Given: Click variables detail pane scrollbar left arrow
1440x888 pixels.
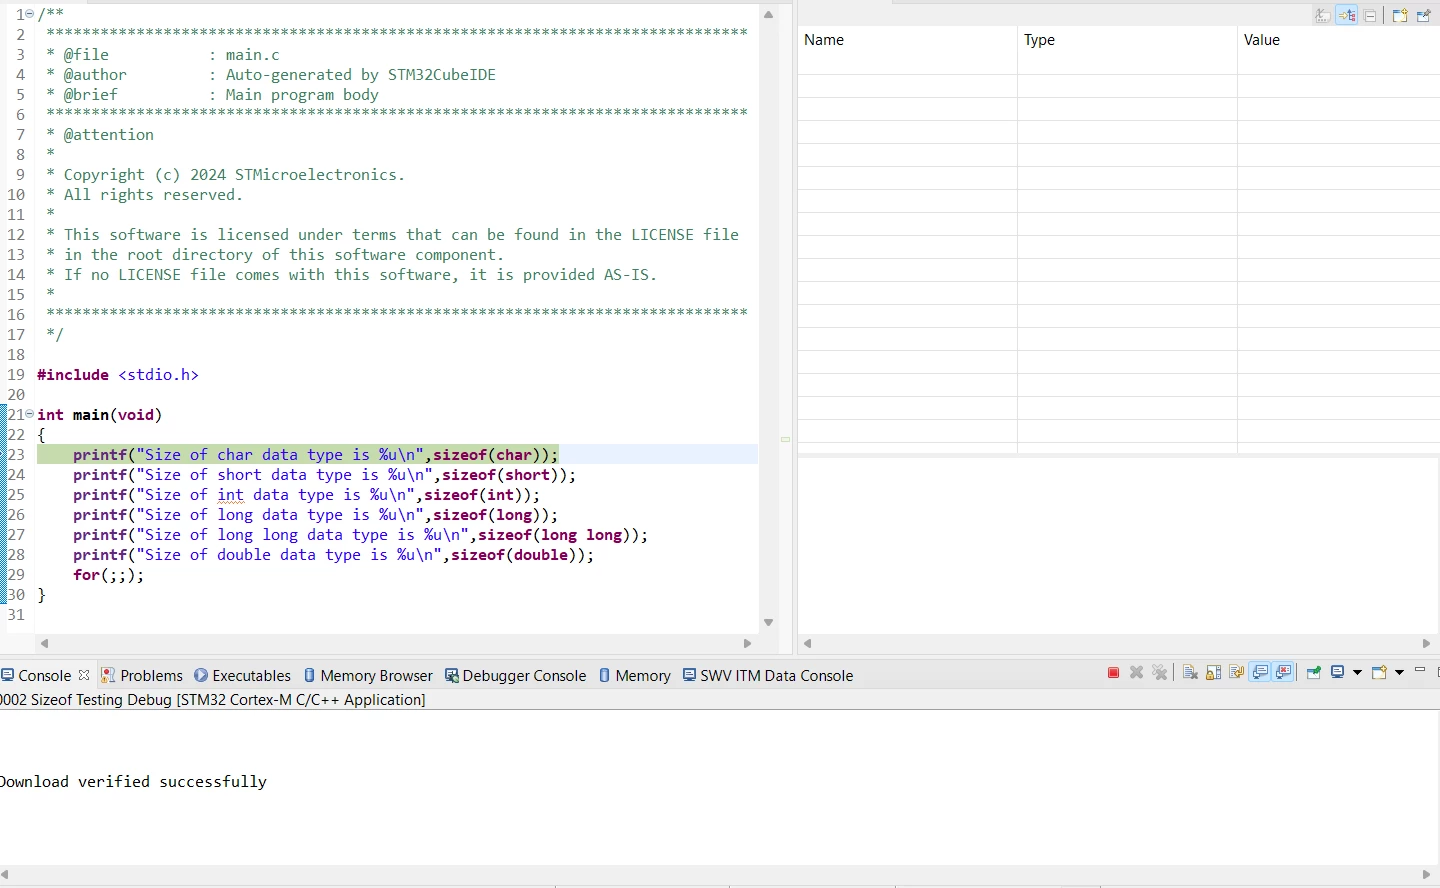Looking at the screenshot, I should tap(807, 643).
